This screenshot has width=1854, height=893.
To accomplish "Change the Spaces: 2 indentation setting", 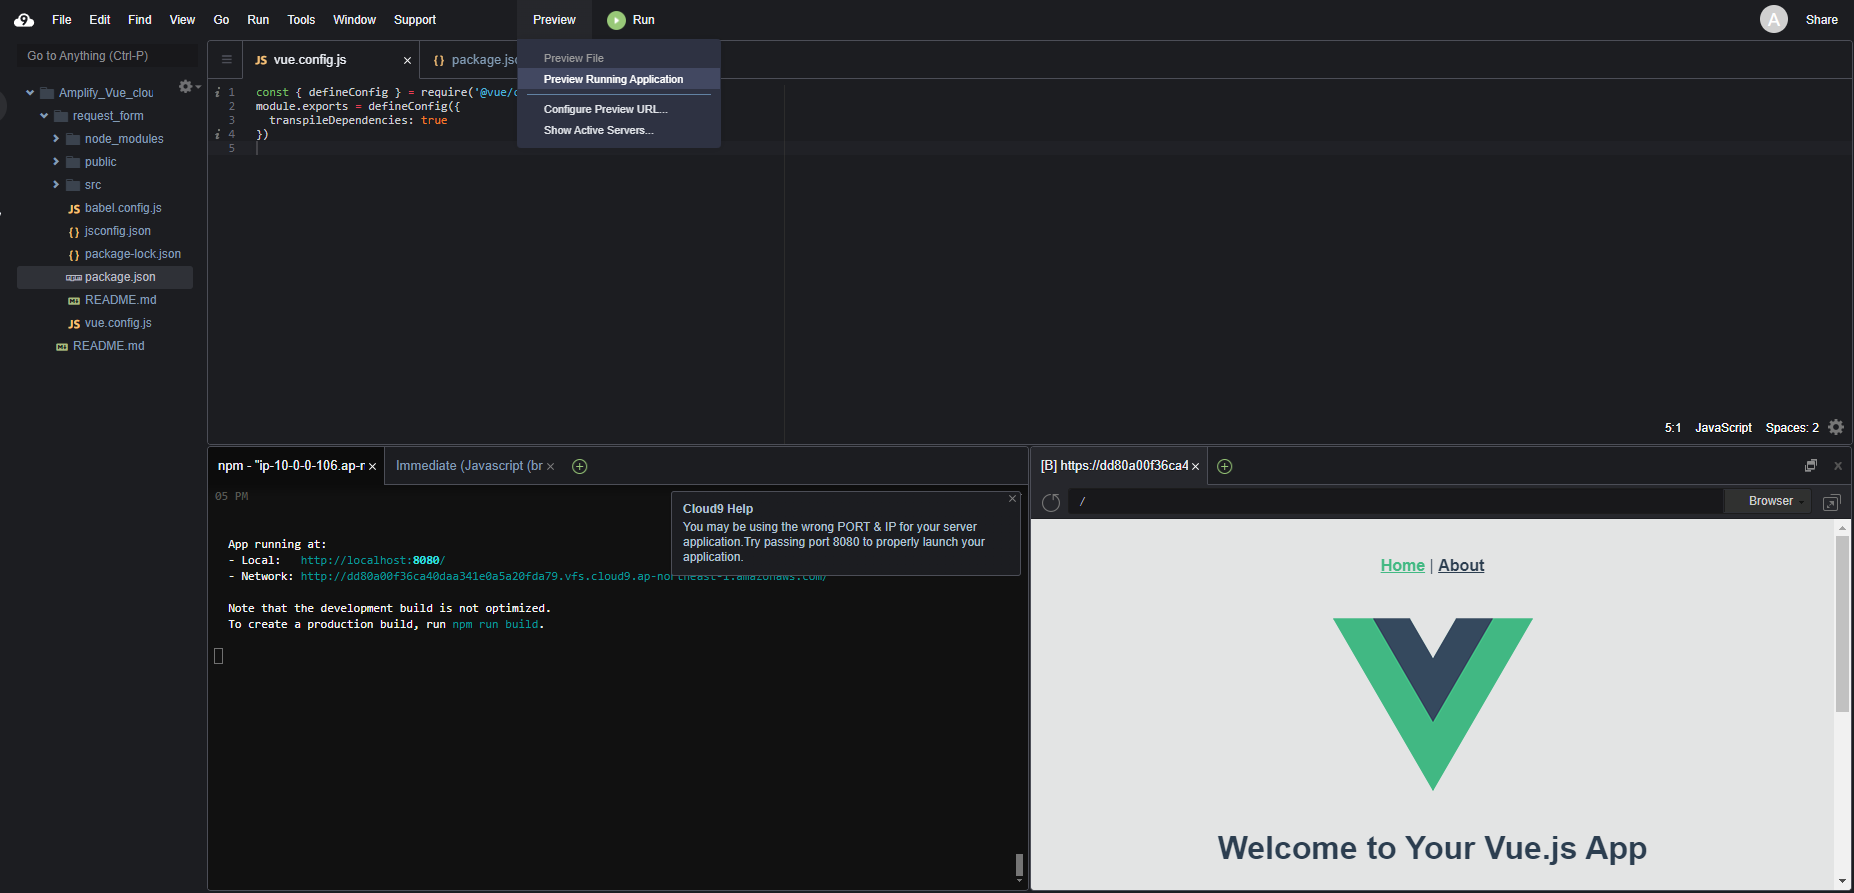I will tap(1792, 428).
